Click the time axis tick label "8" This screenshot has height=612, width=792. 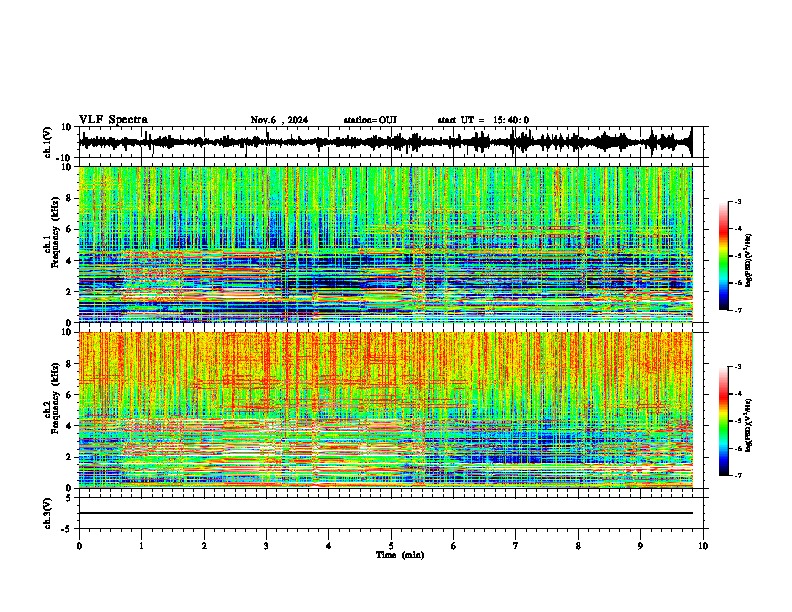click(578, 546)
